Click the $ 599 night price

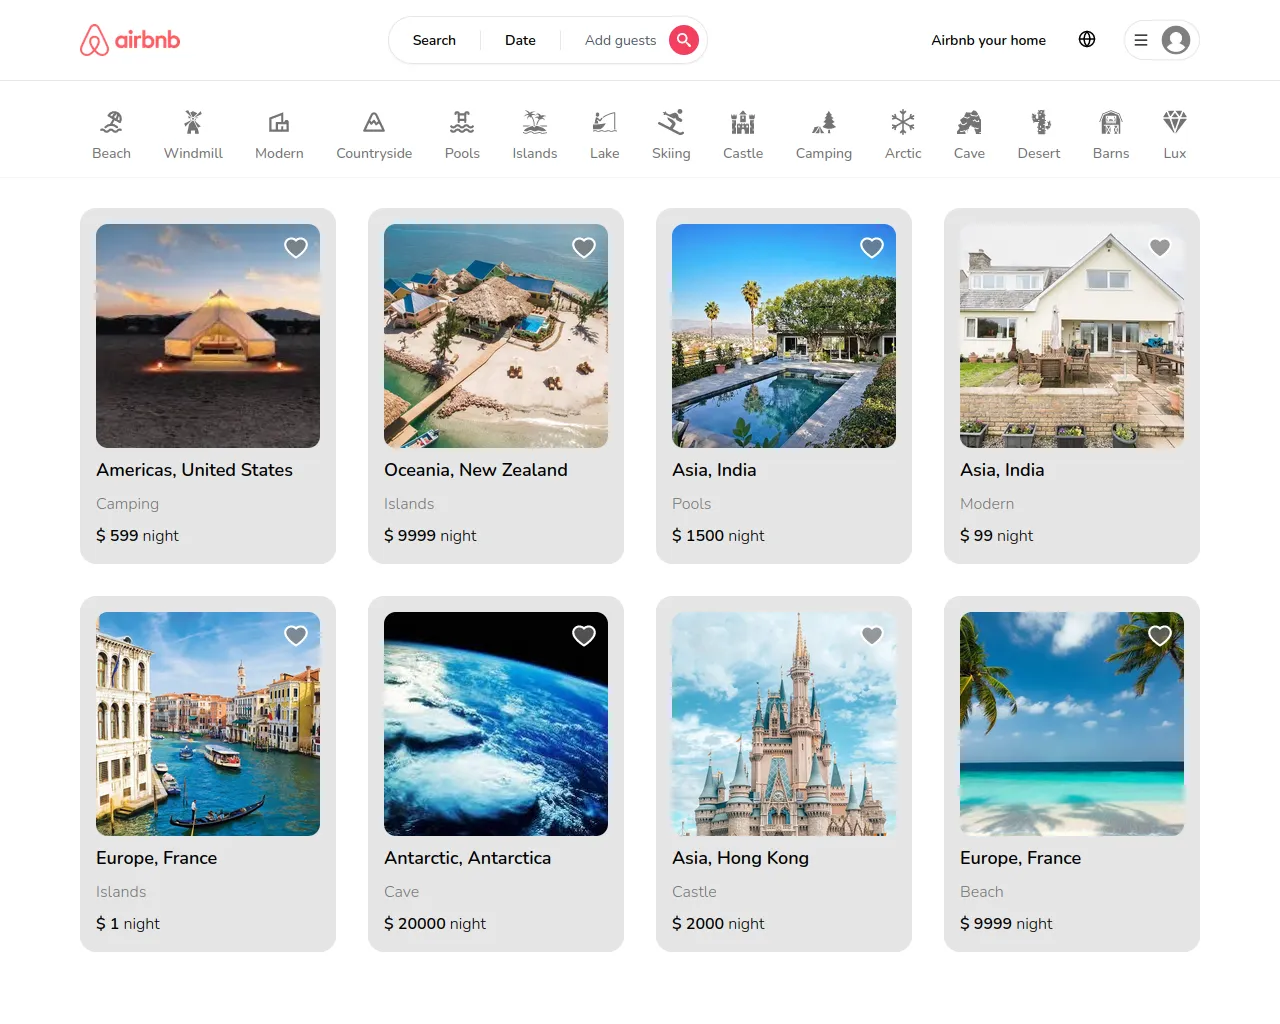(x=137, y=536)
